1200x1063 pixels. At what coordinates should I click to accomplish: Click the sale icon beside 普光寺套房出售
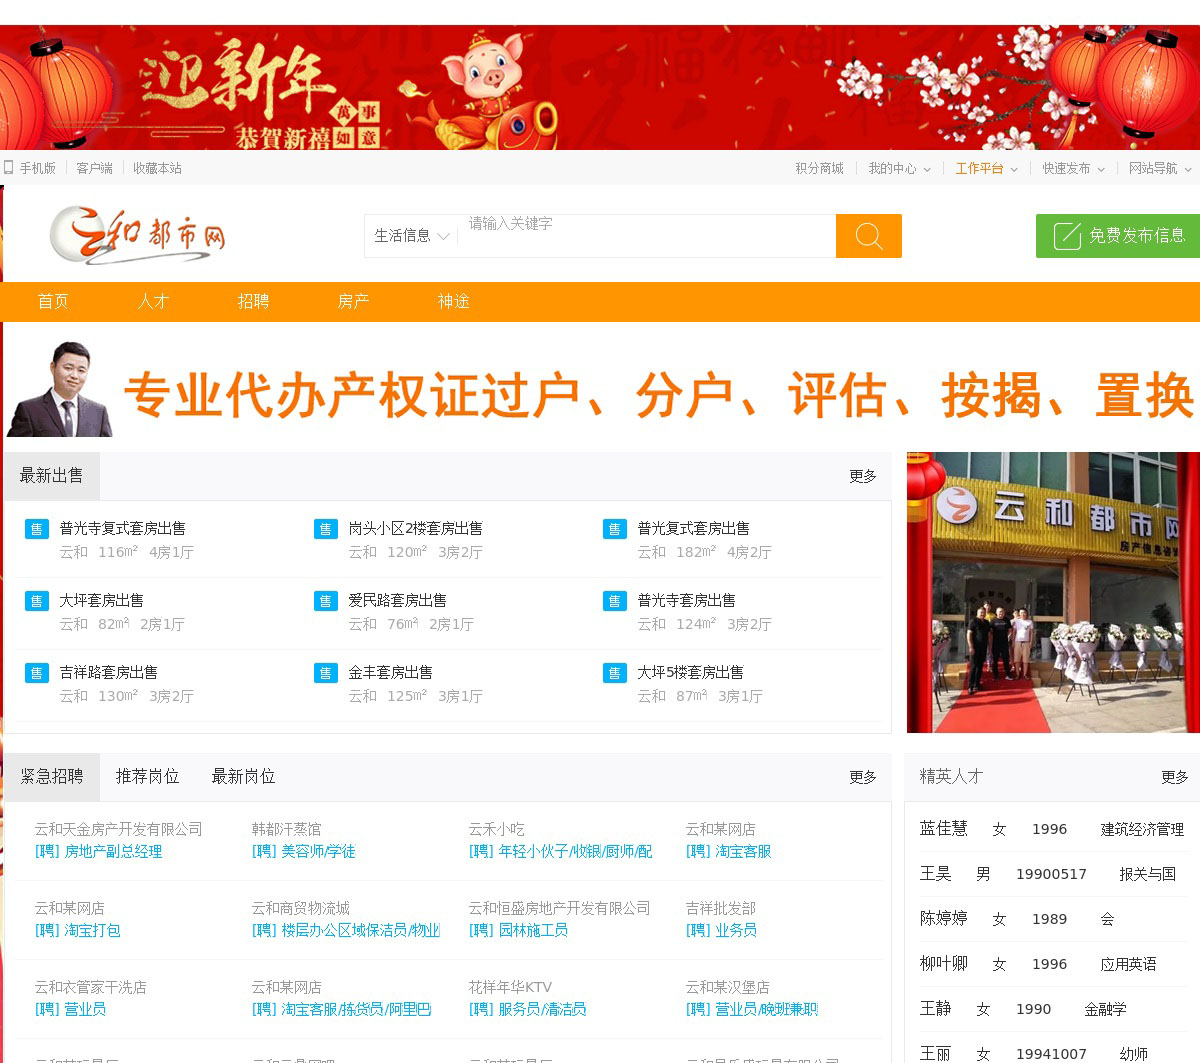coord(614,601)
